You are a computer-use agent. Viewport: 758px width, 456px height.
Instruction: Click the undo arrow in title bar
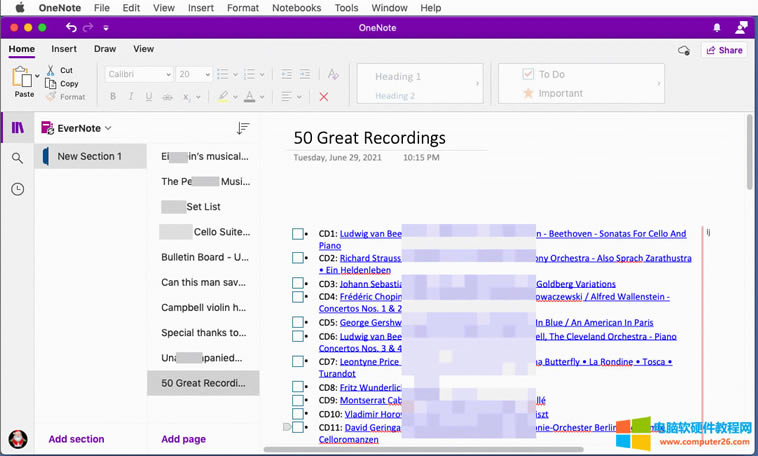(x=71, y=28)
